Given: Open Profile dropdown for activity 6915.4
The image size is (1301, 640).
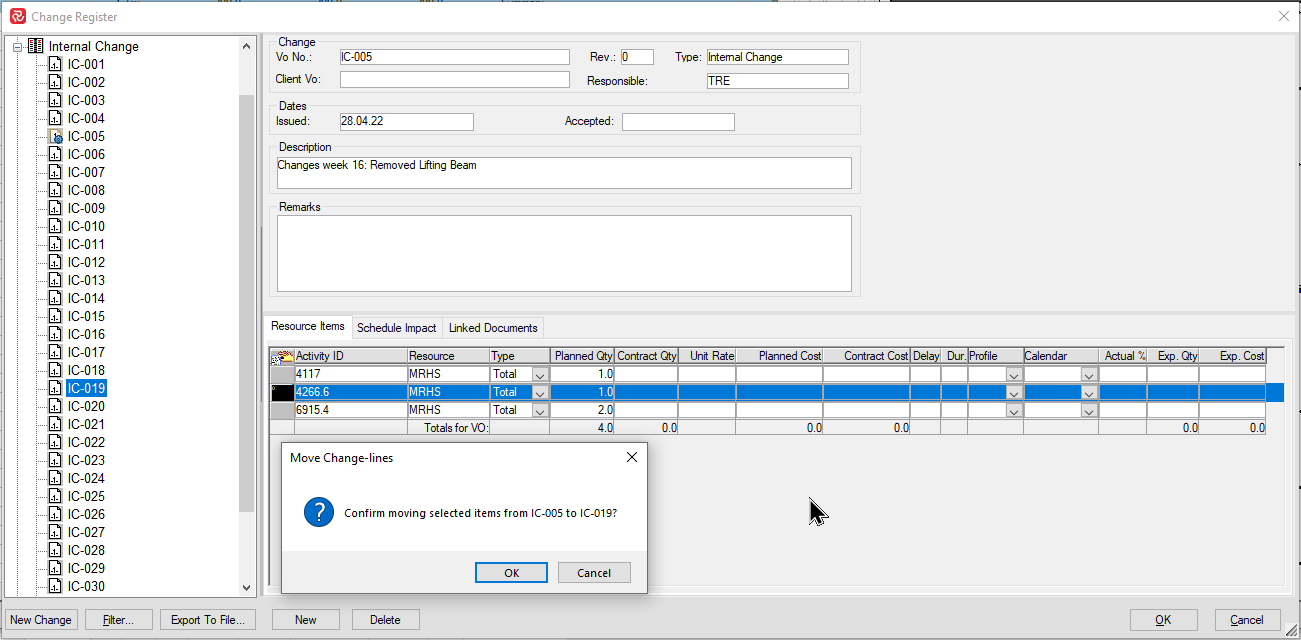Looking at the screenshot, I should 1013,410.
